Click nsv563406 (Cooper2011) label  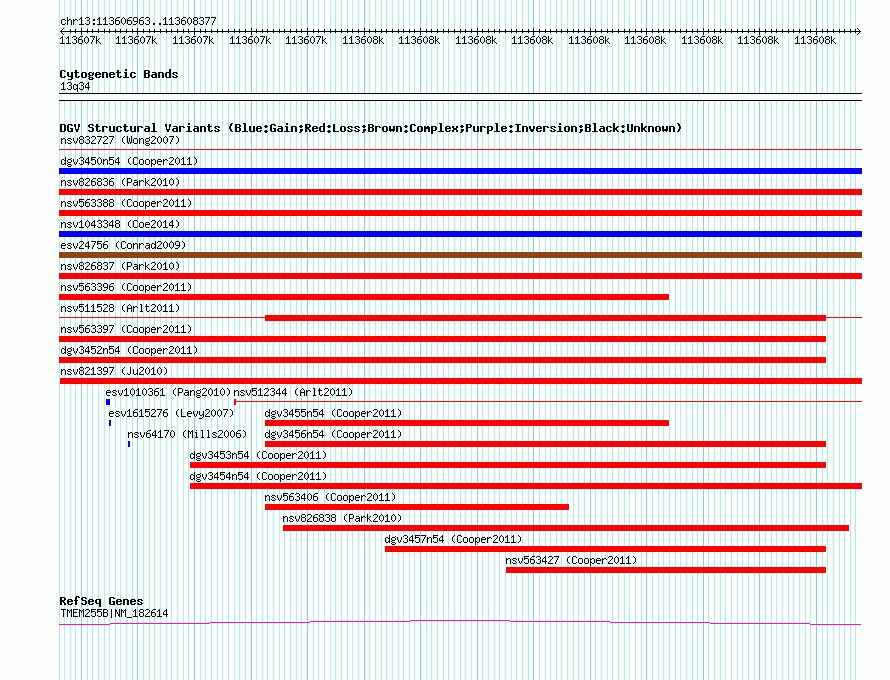(330, 497)
